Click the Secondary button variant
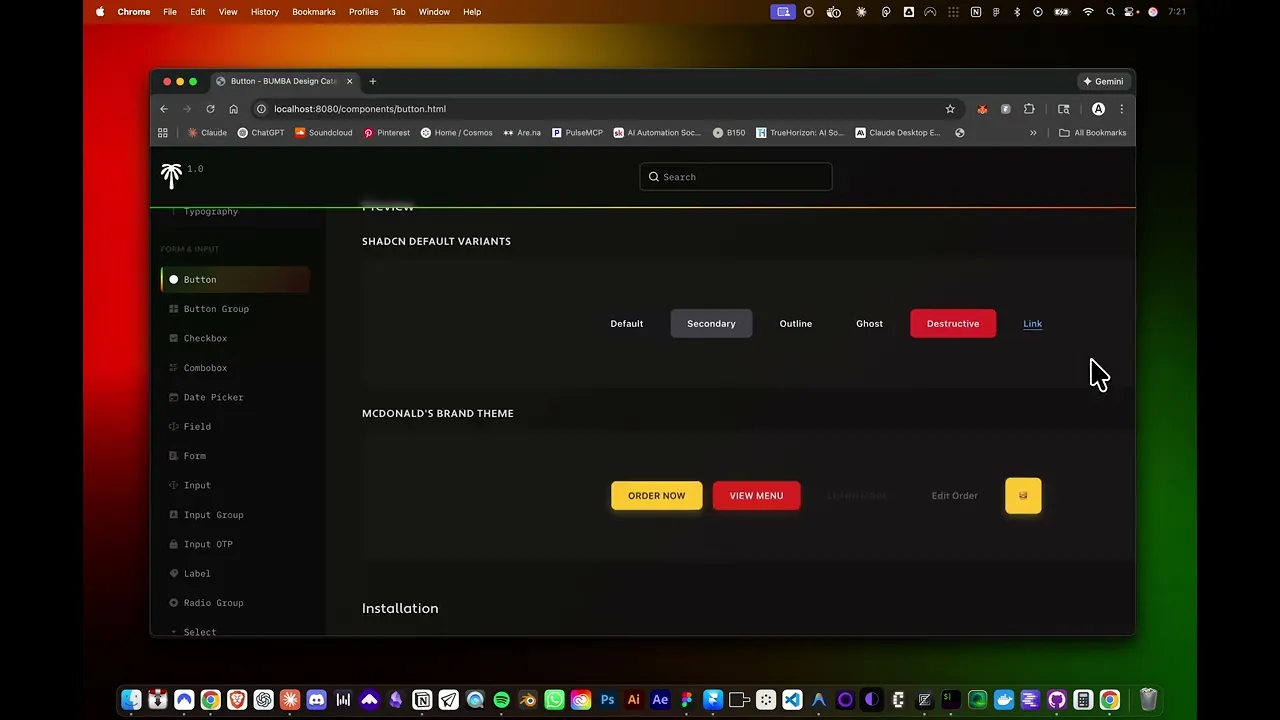1280x720 pixels. (711, 324)
